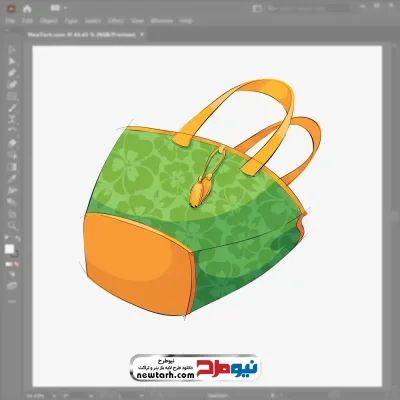Open the Object menu

coord(49,21)
